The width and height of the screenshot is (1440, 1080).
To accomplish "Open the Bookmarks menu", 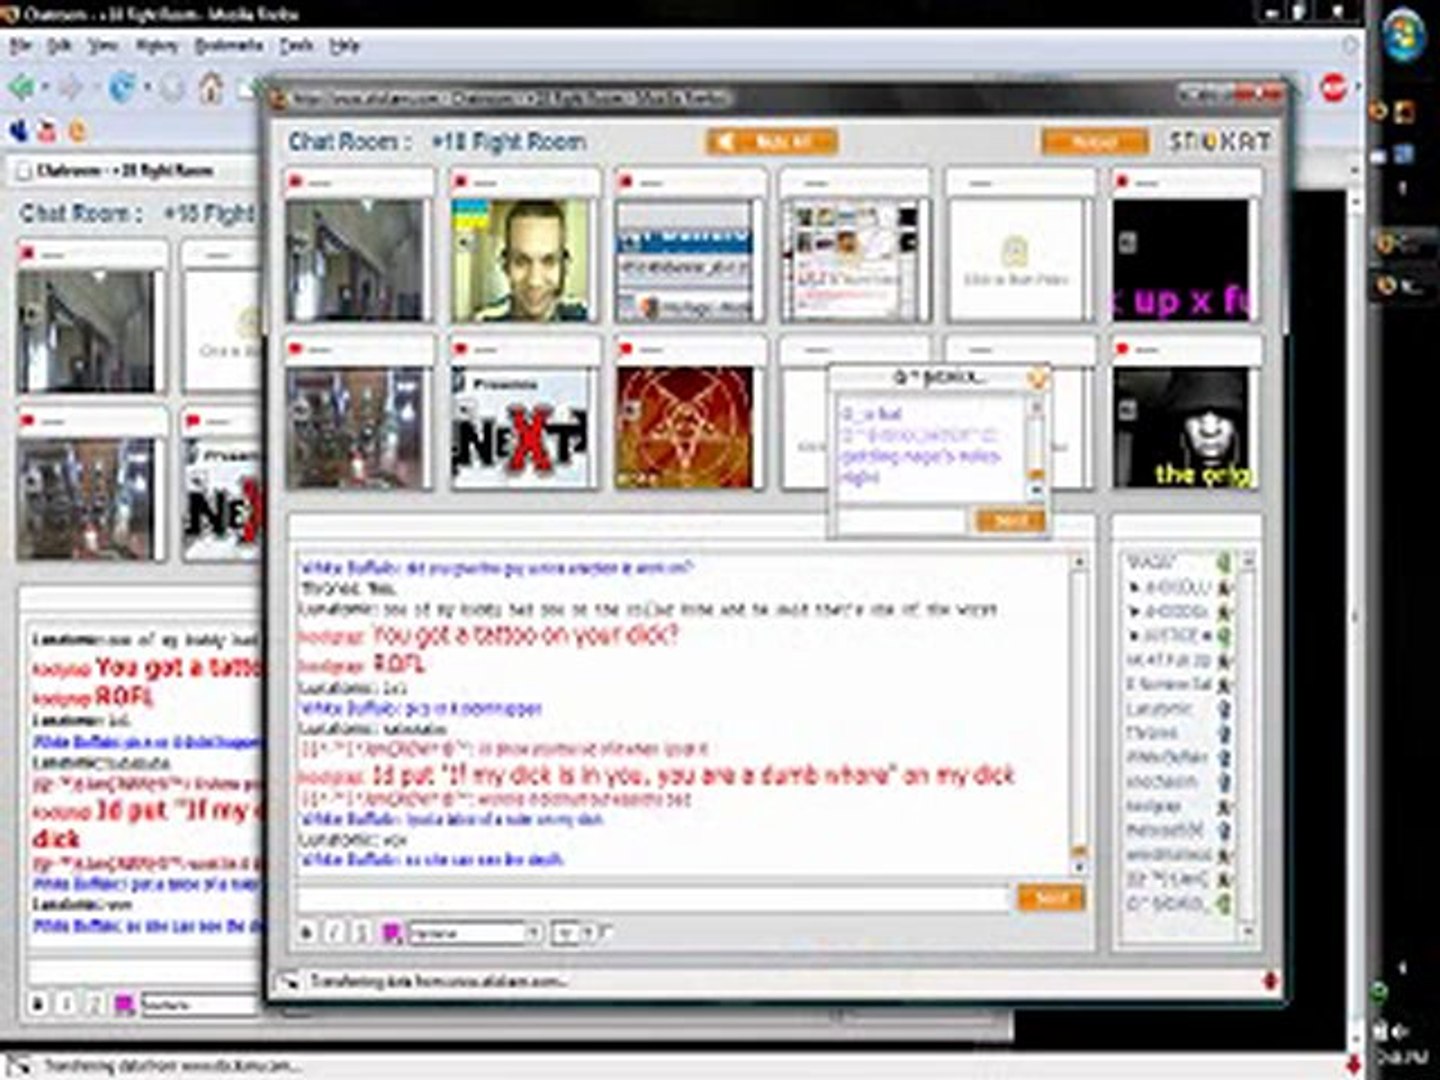I will pyautogui.click(x=229, y=46).
